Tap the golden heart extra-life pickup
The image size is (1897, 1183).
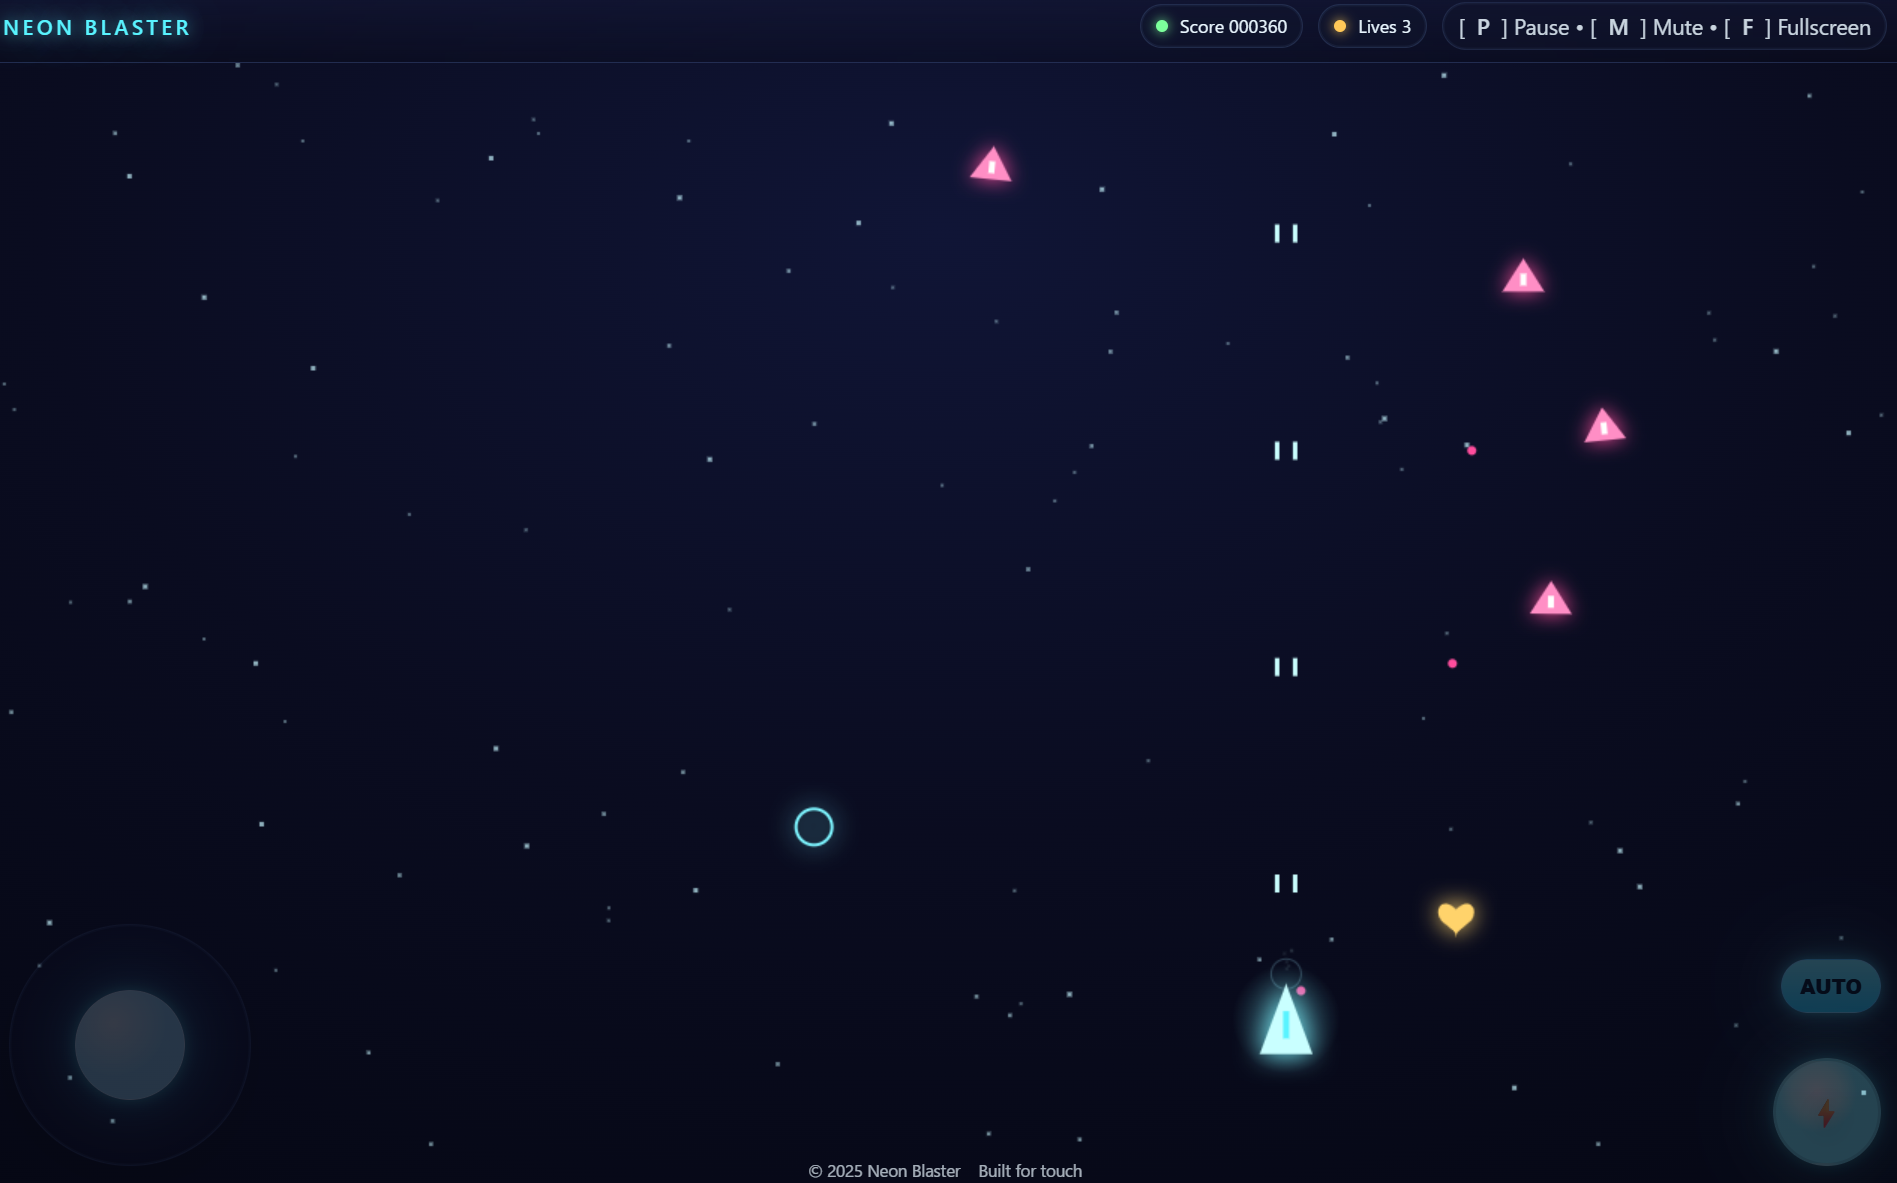[x=1455, y=916]
